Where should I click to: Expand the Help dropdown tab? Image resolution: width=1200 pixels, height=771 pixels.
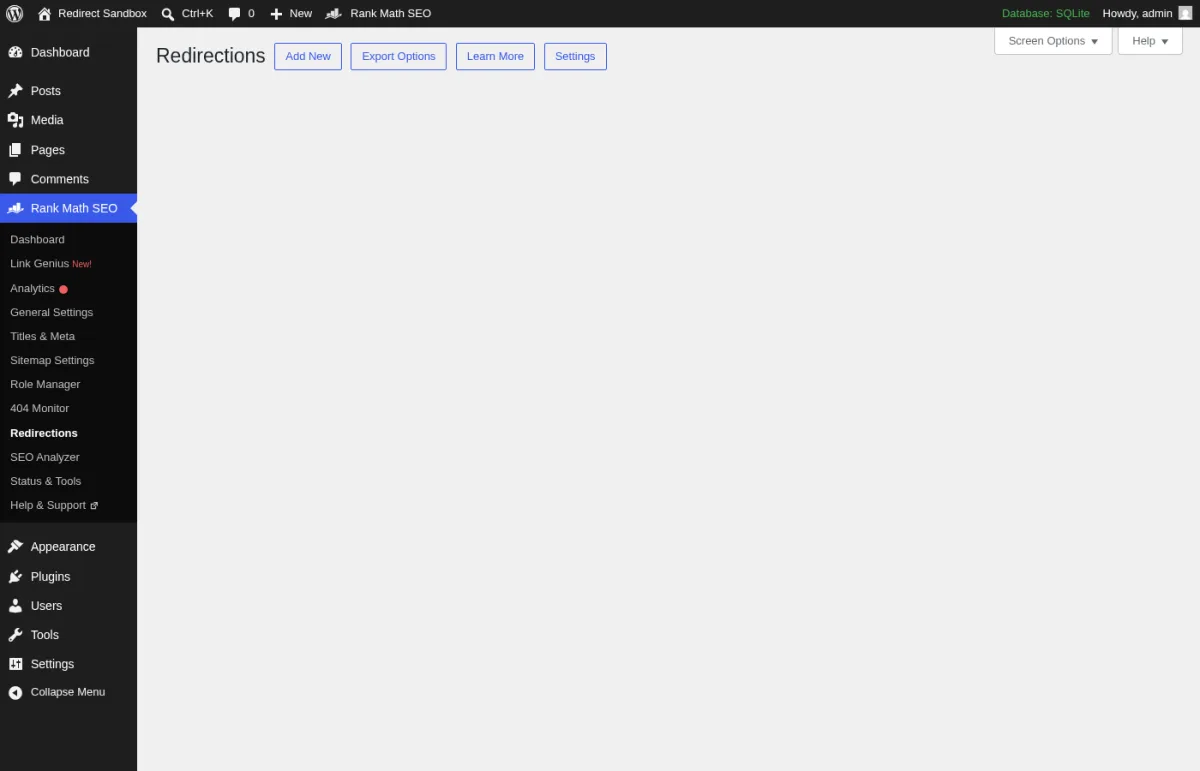coord(1150,41)
